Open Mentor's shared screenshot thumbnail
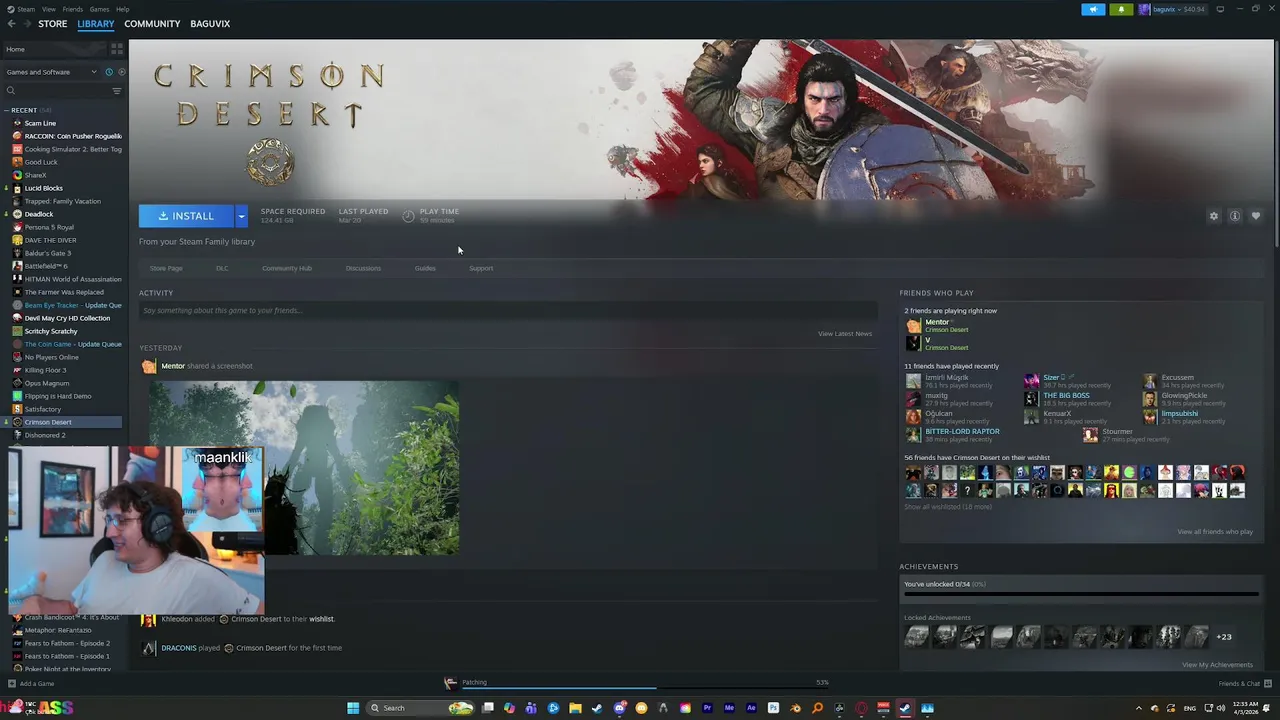 coord(304,467)
